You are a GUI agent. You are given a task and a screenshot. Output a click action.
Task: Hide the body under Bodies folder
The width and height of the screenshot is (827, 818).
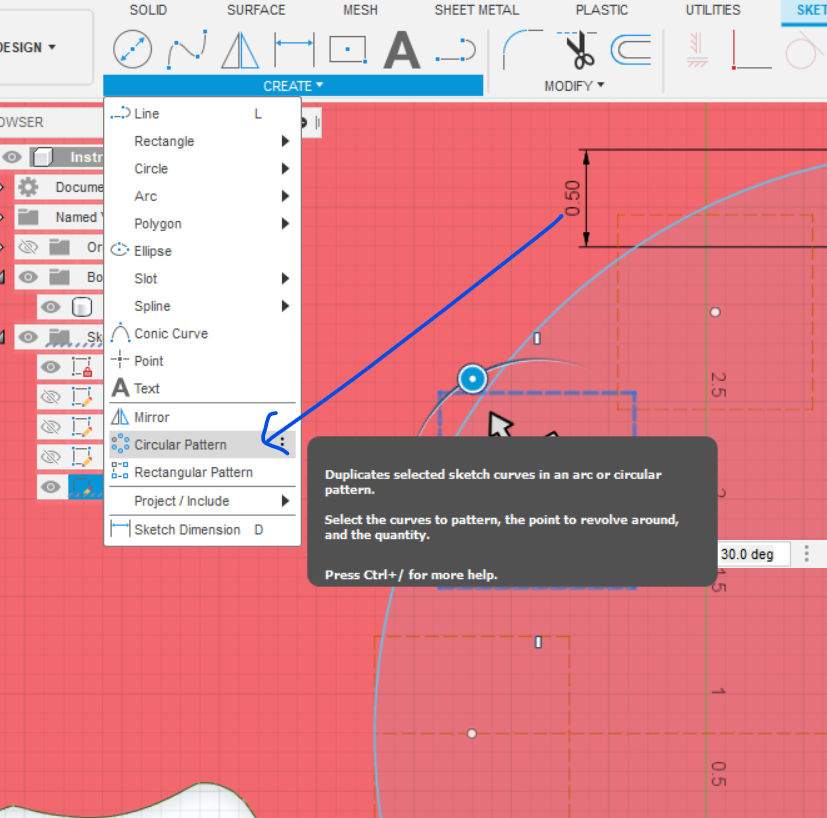click(x=51, y=307)
